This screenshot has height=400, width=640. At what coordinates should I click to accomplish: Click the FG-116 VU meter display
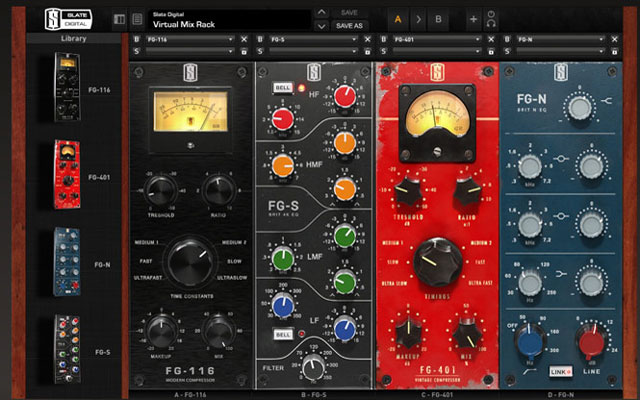click(190, 111)
